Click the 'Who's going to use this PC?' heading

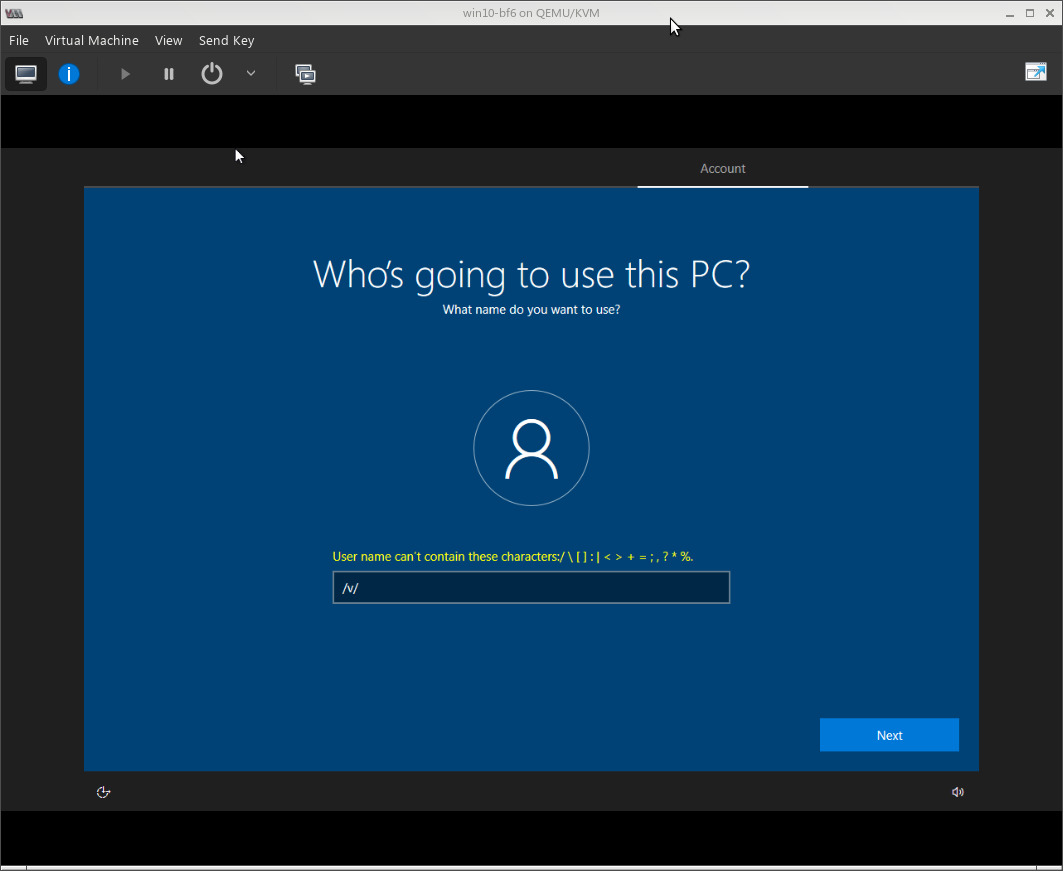pyautogui.click(x=532, y=274)
